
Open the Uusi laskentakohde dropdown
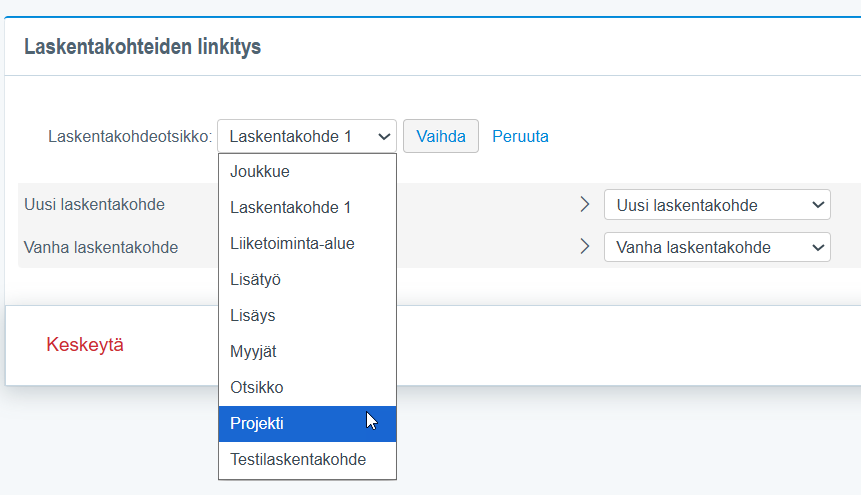(717, 205)
